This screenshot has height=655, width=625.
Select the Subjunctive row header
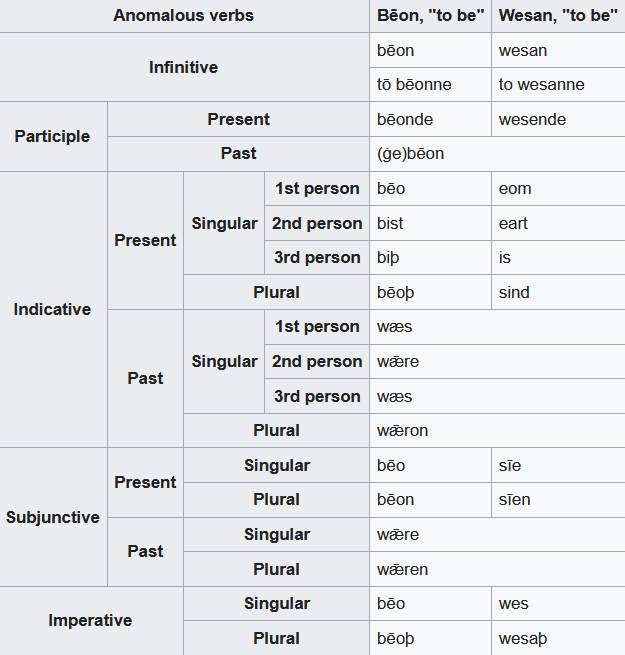click(52, 517)
